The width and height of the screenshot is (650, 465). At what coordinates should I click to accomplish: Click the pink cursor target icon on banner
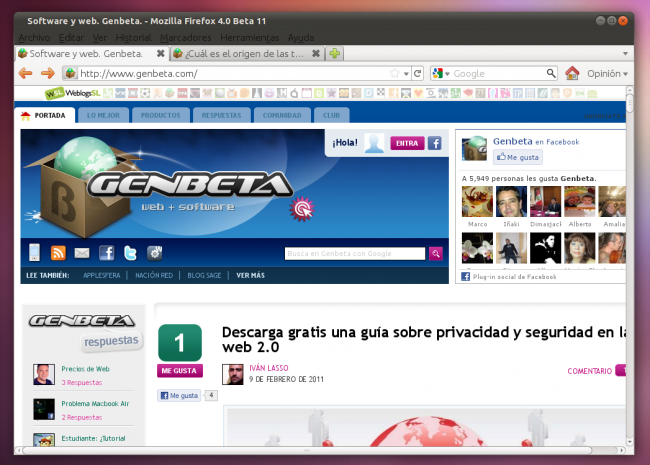[302, 208]
